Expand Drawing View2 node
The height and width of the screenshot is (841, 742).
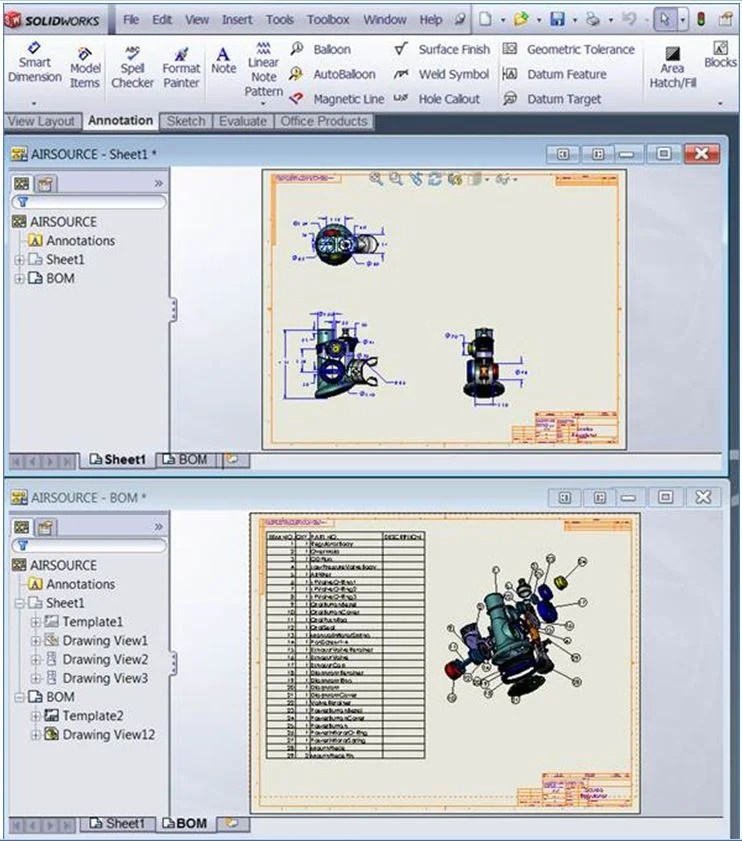[x=35, y=660]
